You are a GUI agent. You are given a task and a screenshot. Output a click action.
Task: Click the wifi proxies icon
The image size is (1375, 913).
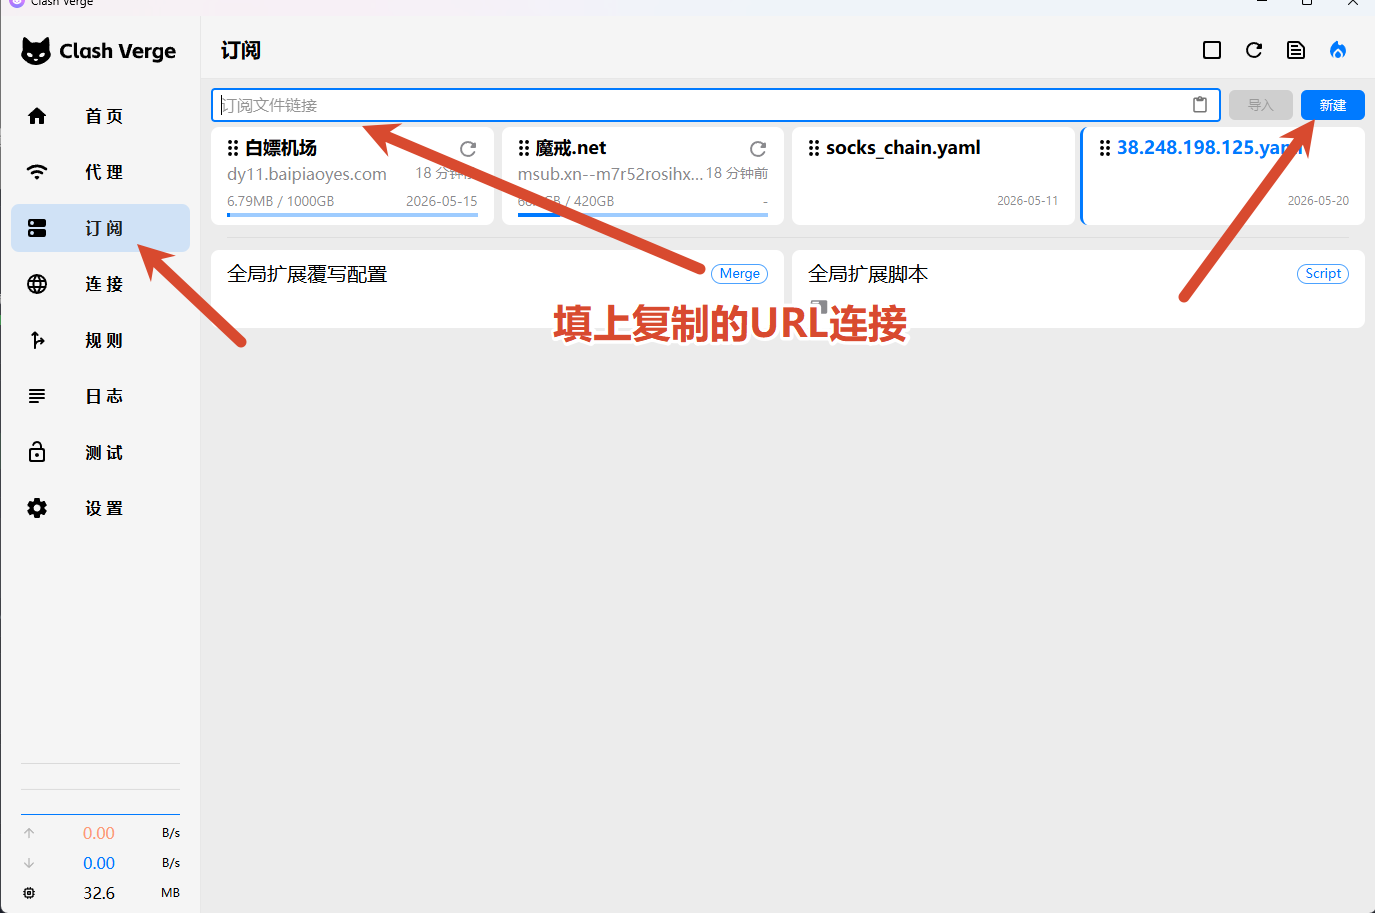pos(37,172)
